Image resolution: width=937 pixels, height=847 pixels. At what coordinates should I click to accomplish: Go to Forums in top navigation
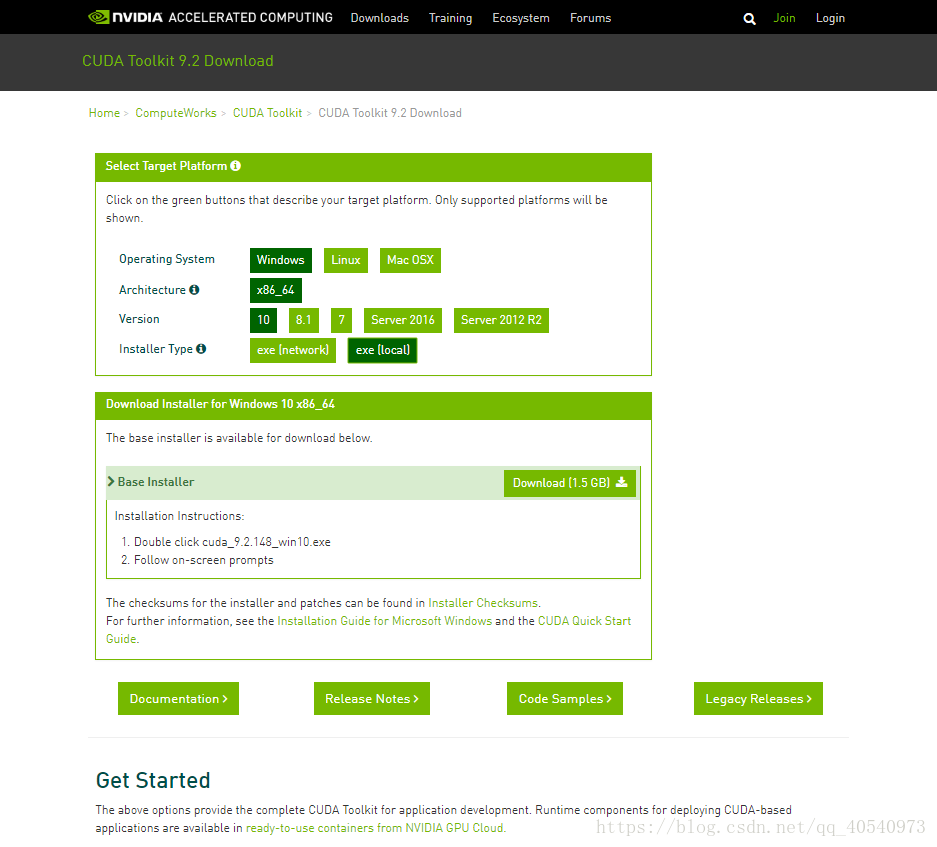tap(590, 18)
